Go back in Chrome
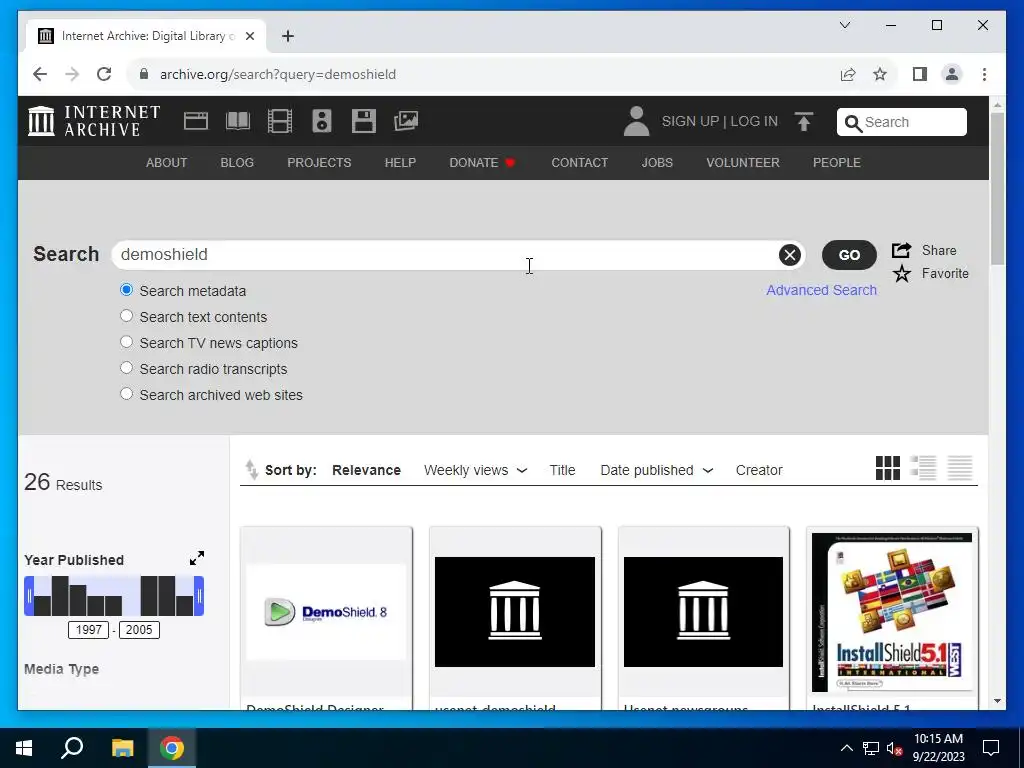Image resolution: width=1024 pixels, height=768 pixels. click(40, 74)
